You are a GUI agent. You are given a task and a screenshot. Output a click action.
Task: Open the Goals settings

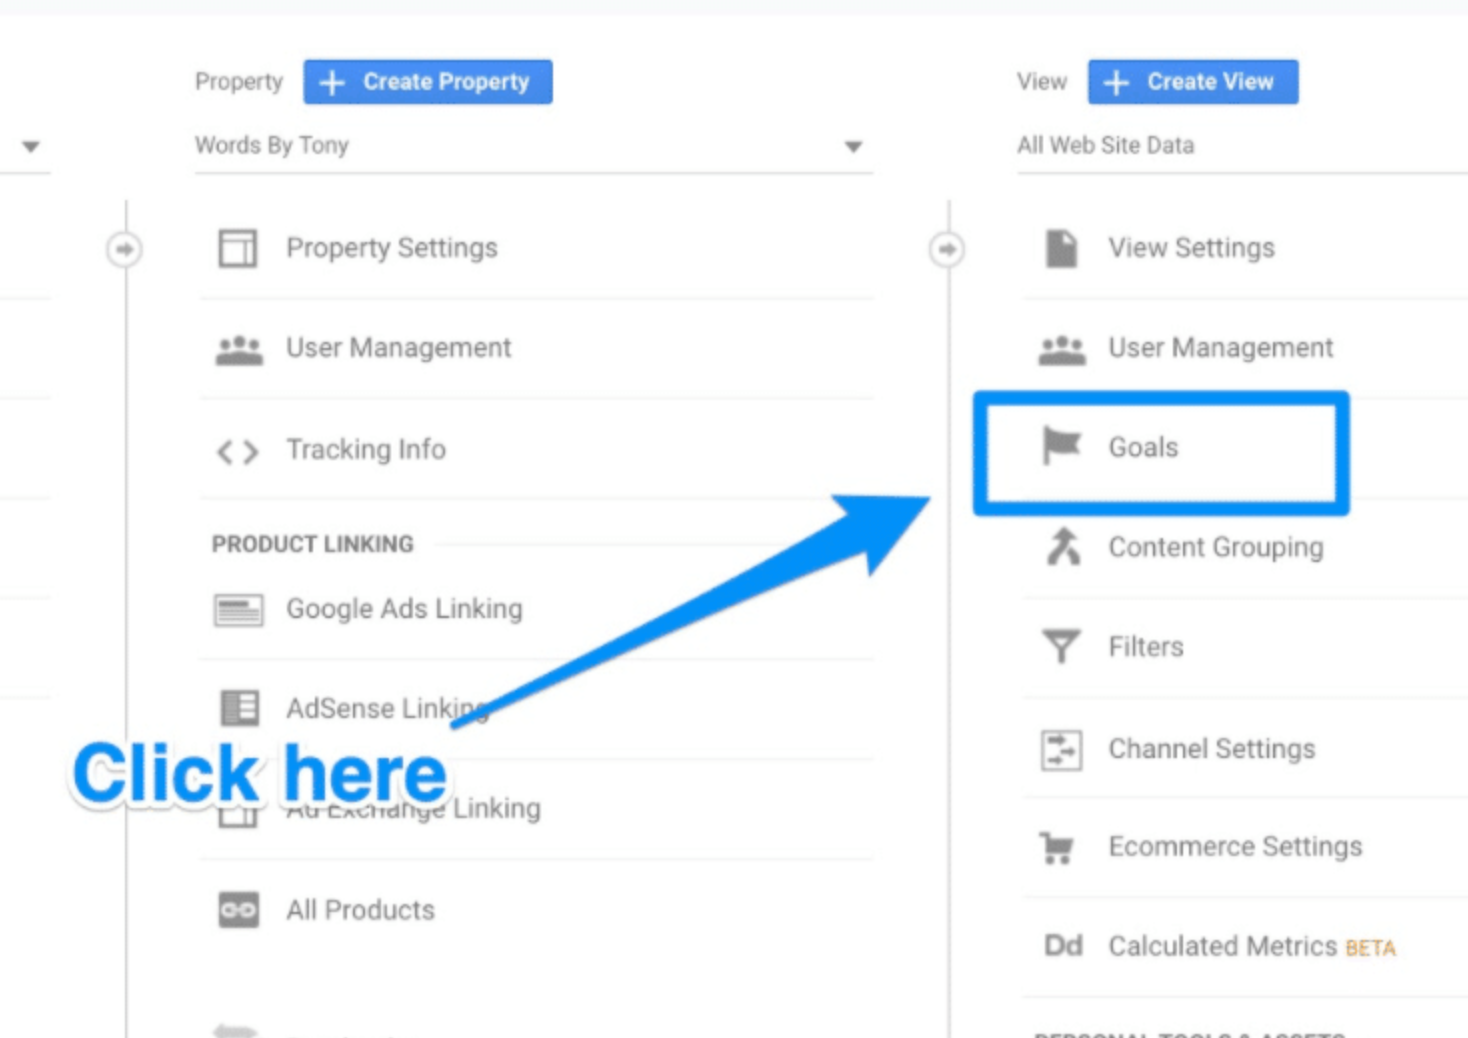pos(1143,447)
